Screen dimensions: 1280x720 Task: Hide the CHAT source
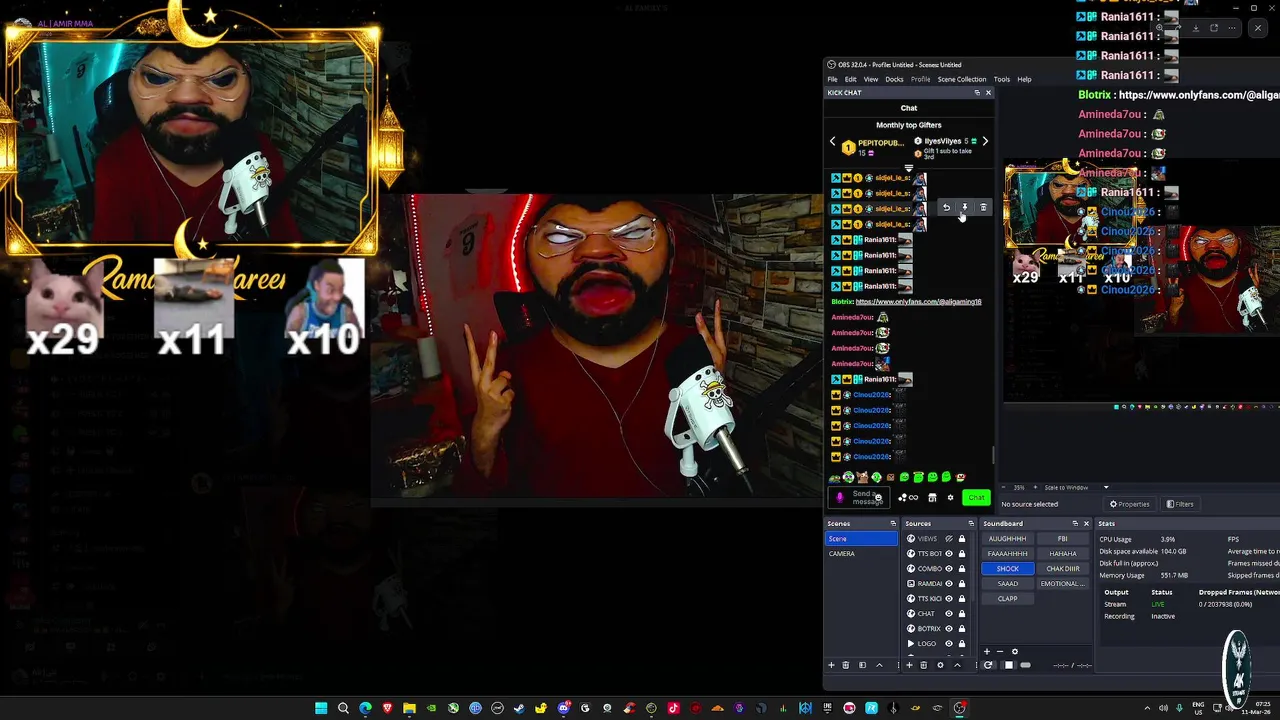949,614
